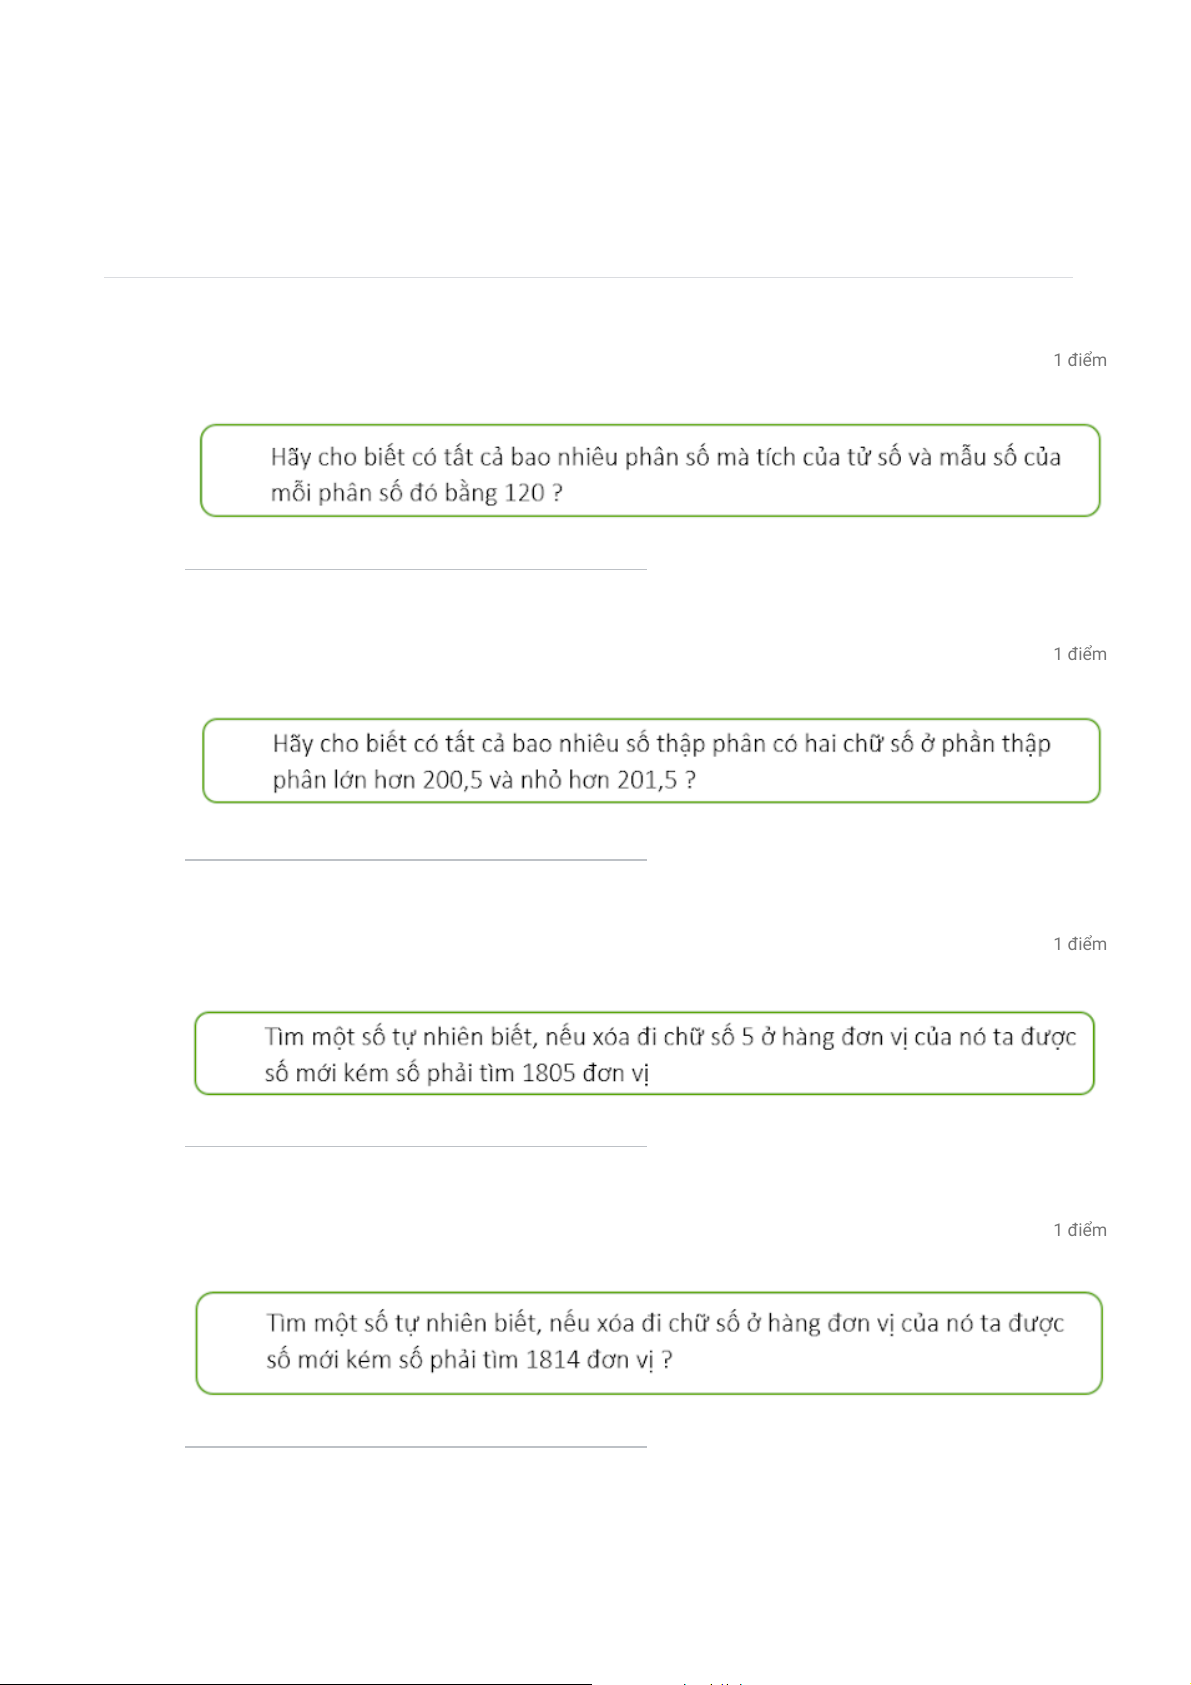Click the horizontal divider line above the questions
Screen dimensions: 1191x1685
[x=588, y=277]
